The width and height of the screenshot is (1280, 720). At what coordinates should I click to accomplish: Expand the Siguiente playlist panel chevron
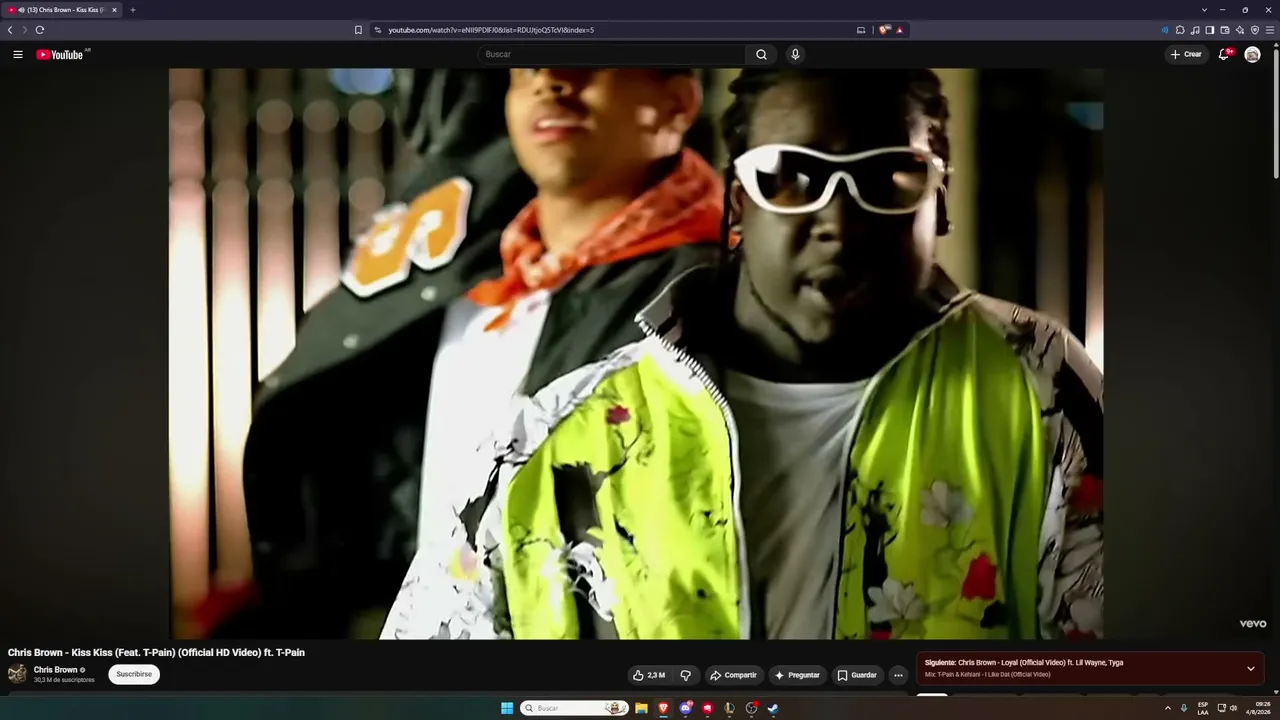[1250, 668]
